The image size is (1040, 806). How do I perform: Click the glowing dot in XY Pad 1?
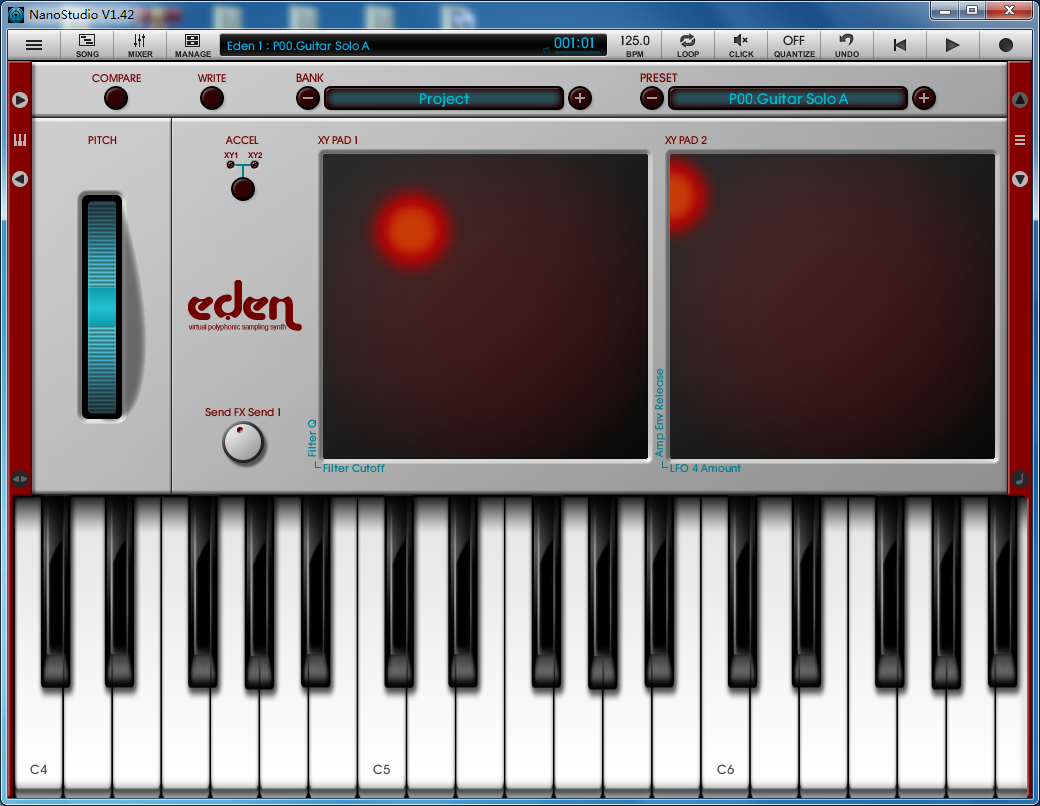tap(413, 230)
